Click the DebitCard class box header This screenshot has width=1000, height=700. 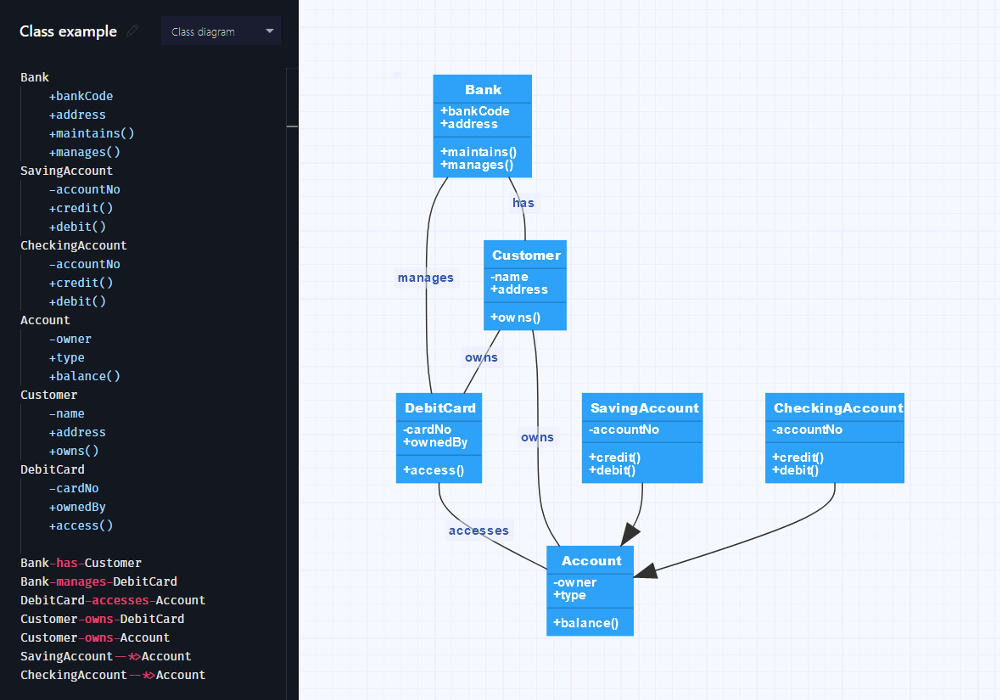click(x=439, y=408)
